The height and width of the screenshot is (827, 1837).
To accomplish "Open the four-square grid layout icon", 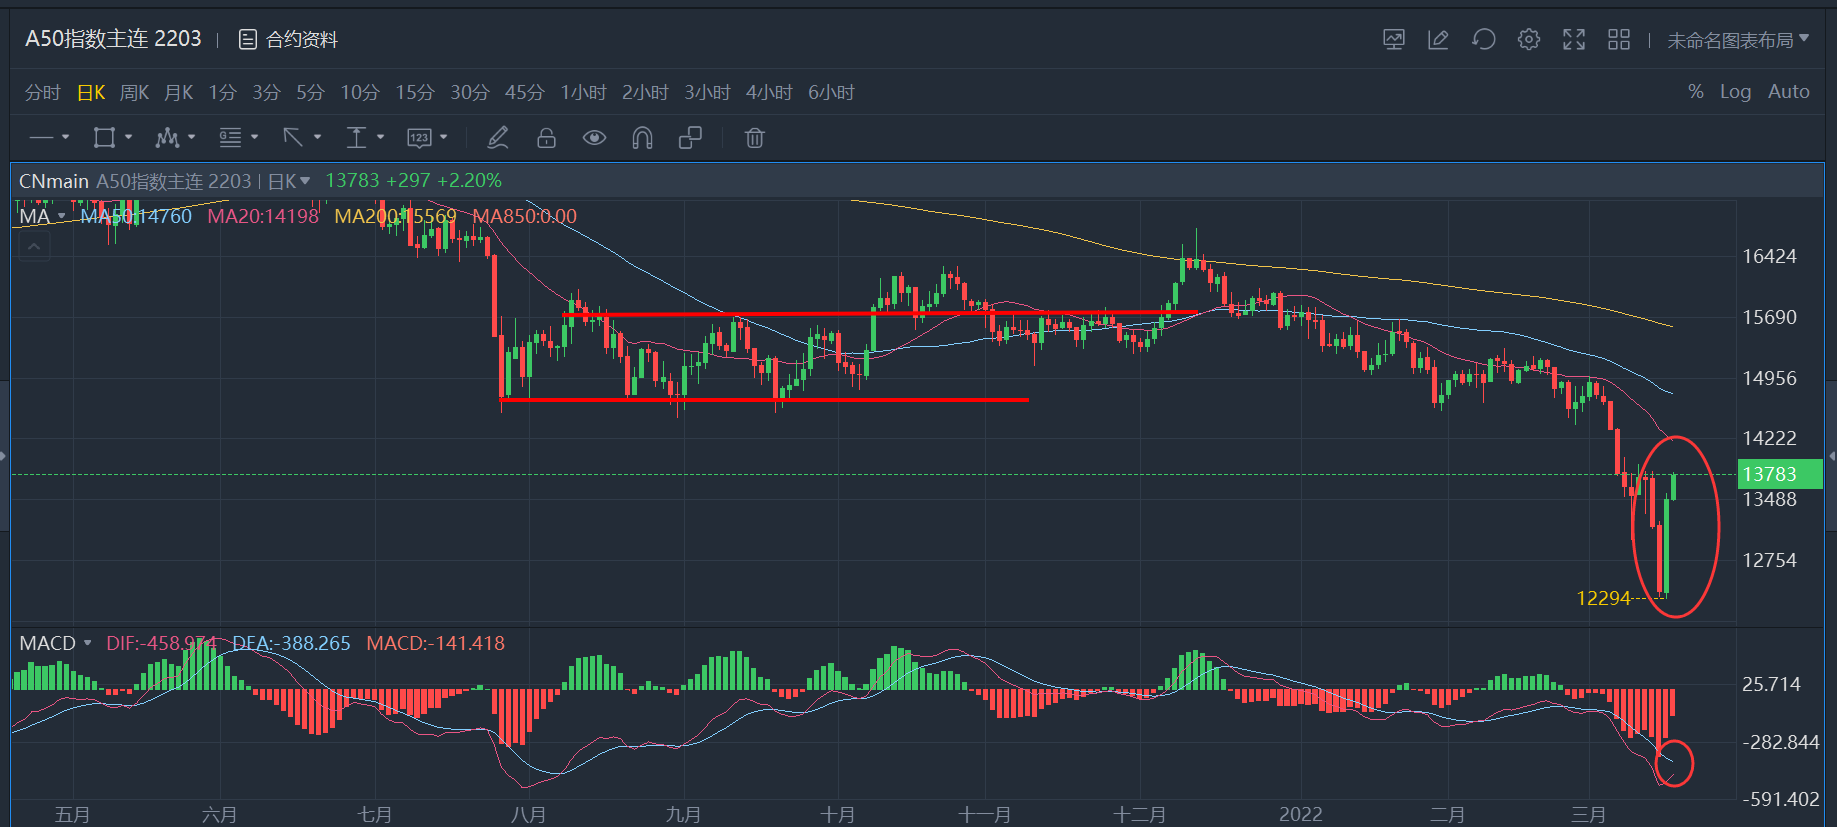I will click(1619, 40).
